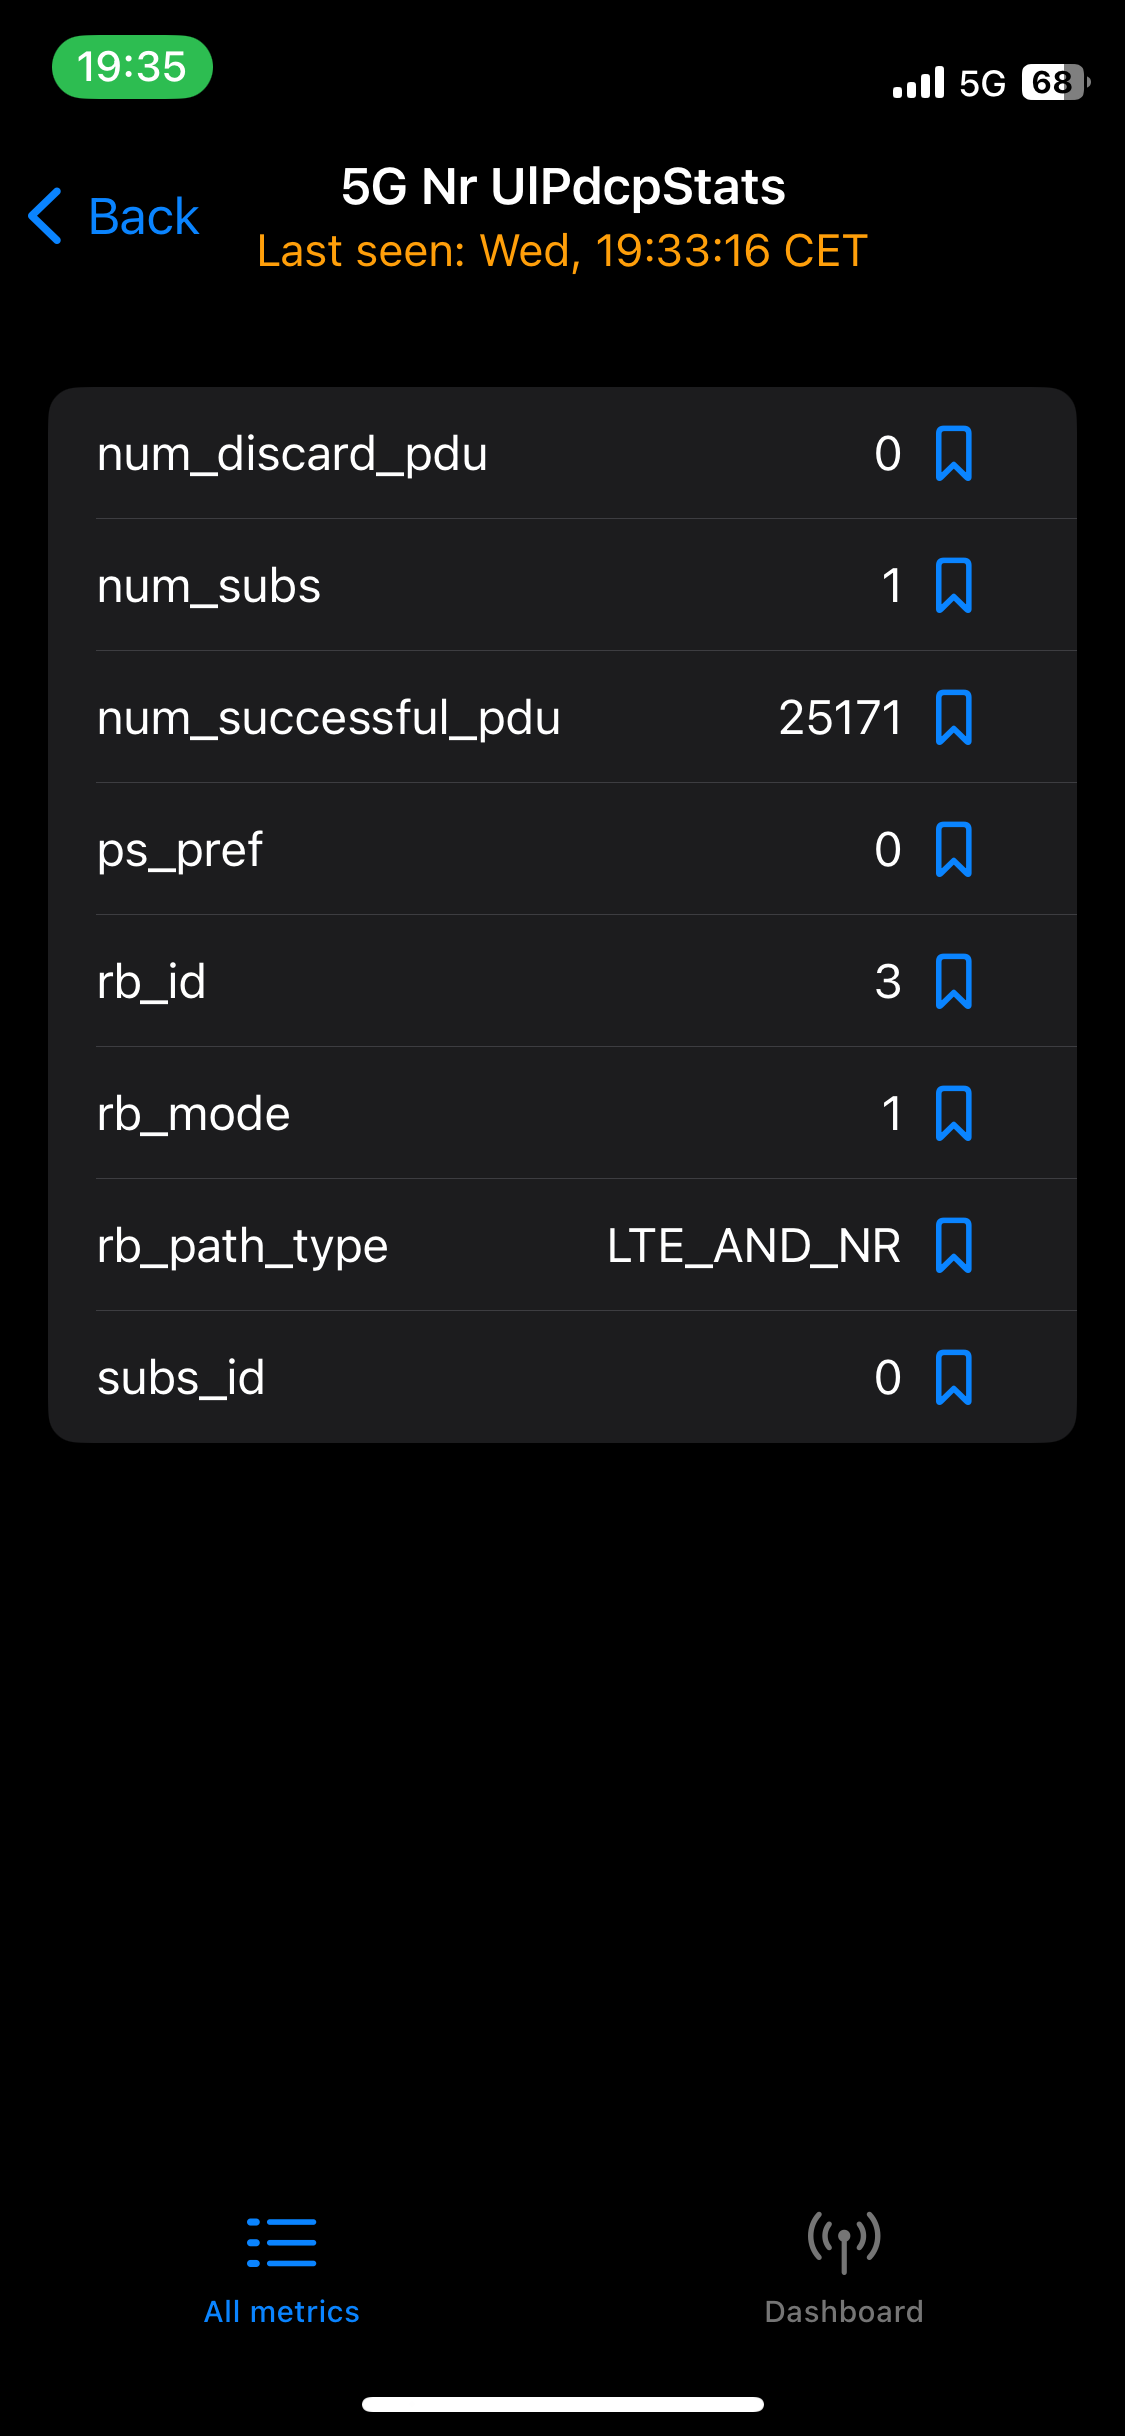Tap the Last seen timestamp text
Image resolution: width=1125 pixels, height=2436 pixels.
562,250
